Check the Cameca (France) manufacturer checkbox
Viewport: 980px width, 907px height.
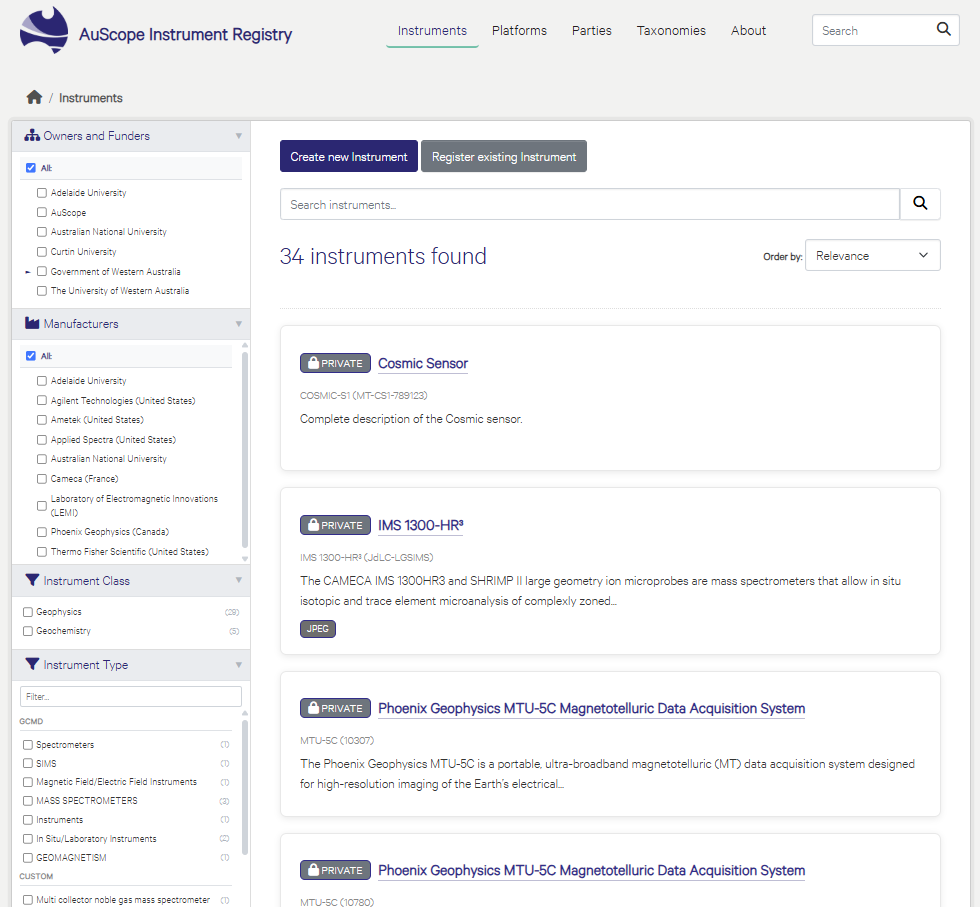tap(42, 479)
